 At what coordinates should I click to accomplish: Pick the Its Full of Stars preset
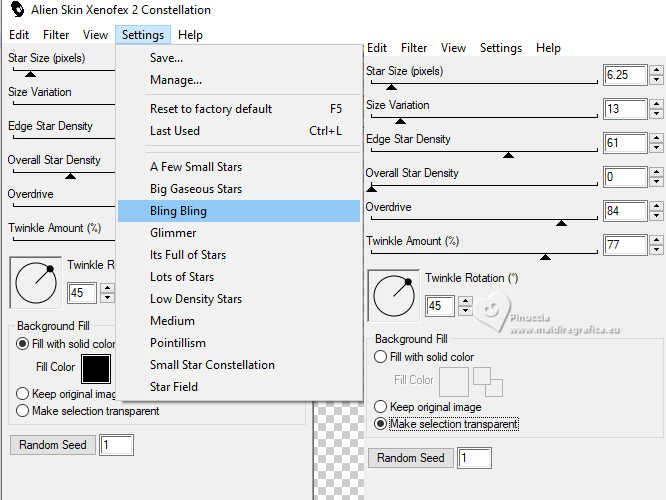239,255
